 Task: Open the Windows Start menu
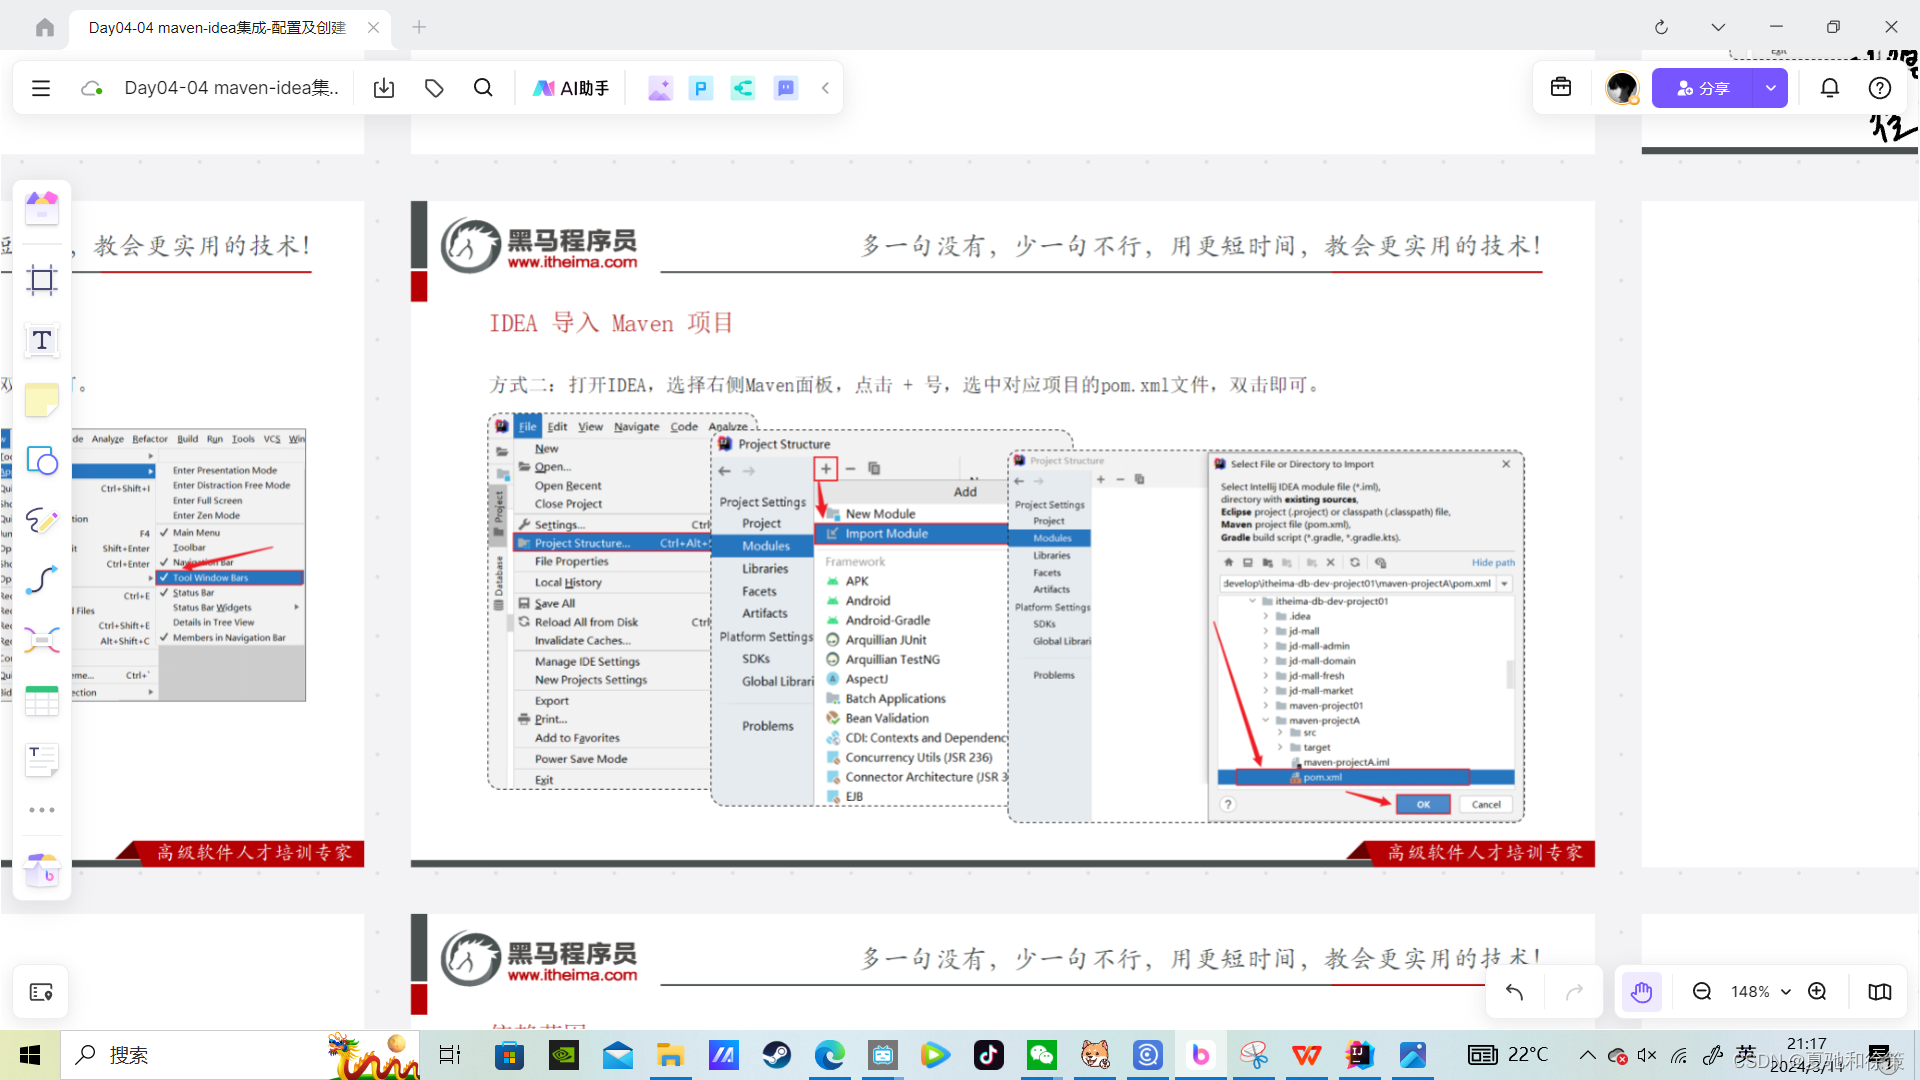(x=30, y=1055)
